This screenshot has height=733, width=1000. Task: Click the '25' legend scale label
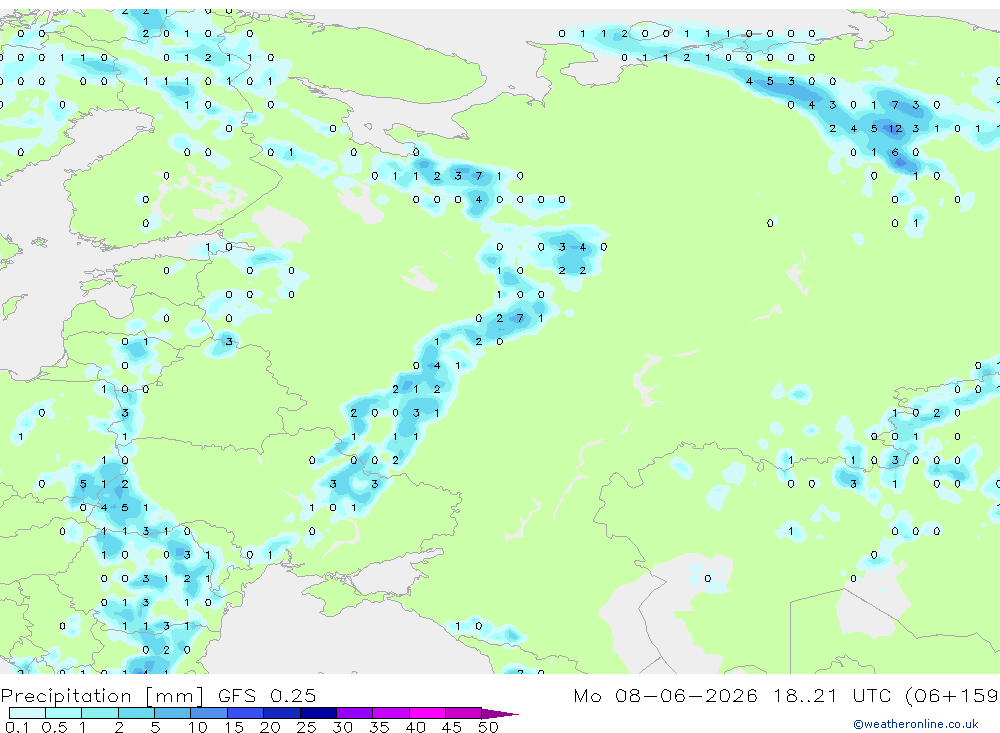[306, 727]
